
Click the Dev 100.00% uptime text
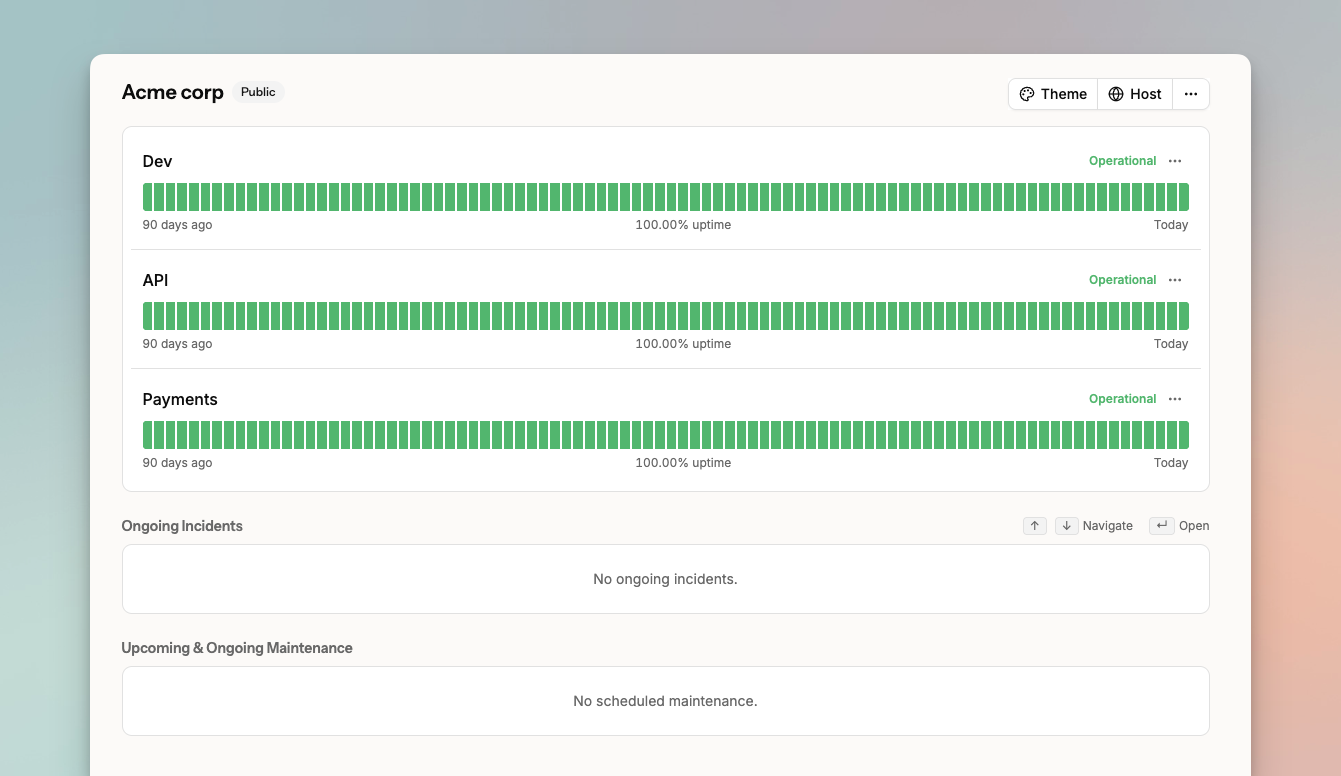[x=683, y=225]
